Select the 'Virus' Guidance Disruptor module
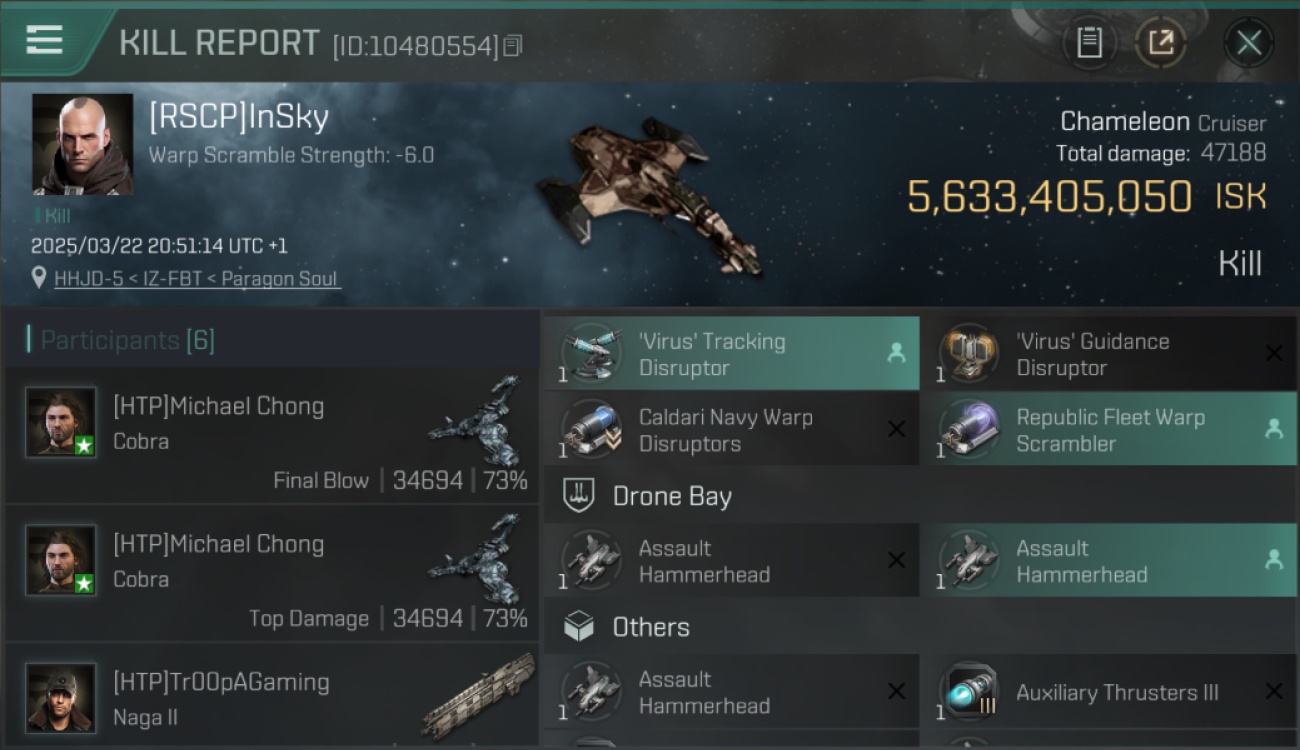This screenshot has height=750, width=1300. click(x=1109, y=354)
